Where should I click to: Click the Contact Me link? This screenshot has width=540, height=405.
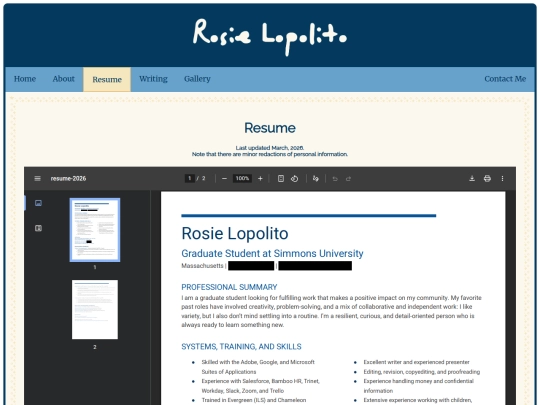[505, 79]
